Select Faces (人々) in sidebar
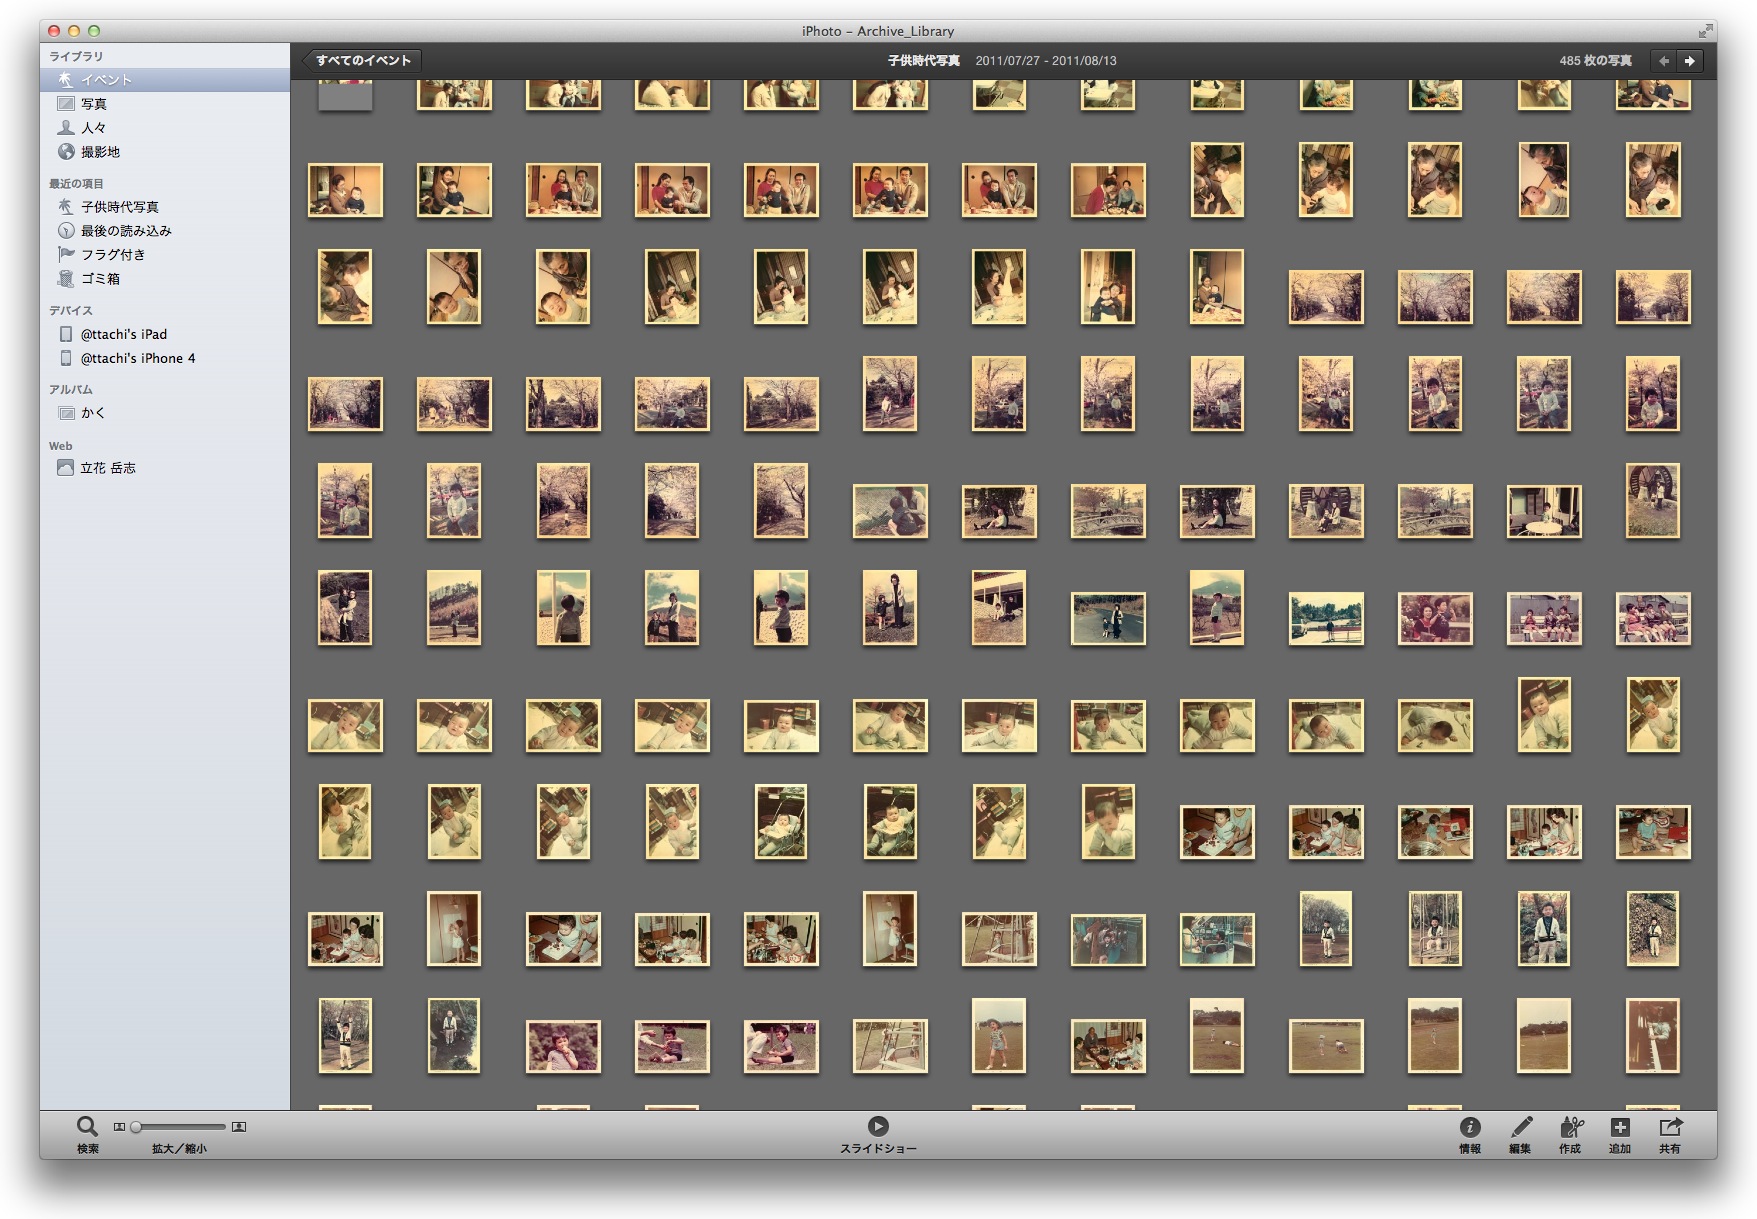This screenshot has width=1757, height=1219. click(93, 128)
